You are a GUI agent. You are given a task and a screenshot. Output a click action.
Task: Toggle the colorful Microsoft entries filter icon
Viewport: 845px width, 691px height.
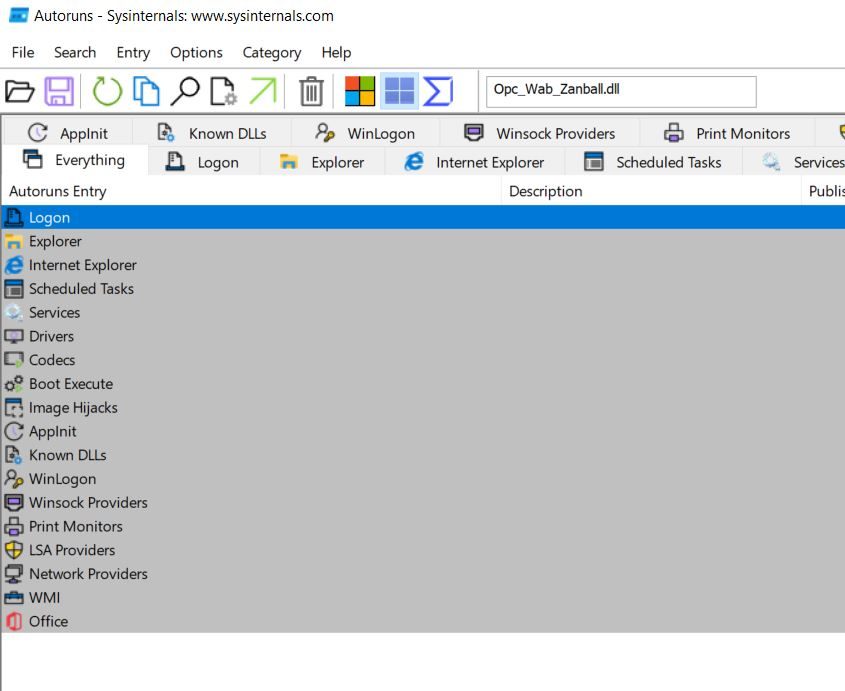360,91
